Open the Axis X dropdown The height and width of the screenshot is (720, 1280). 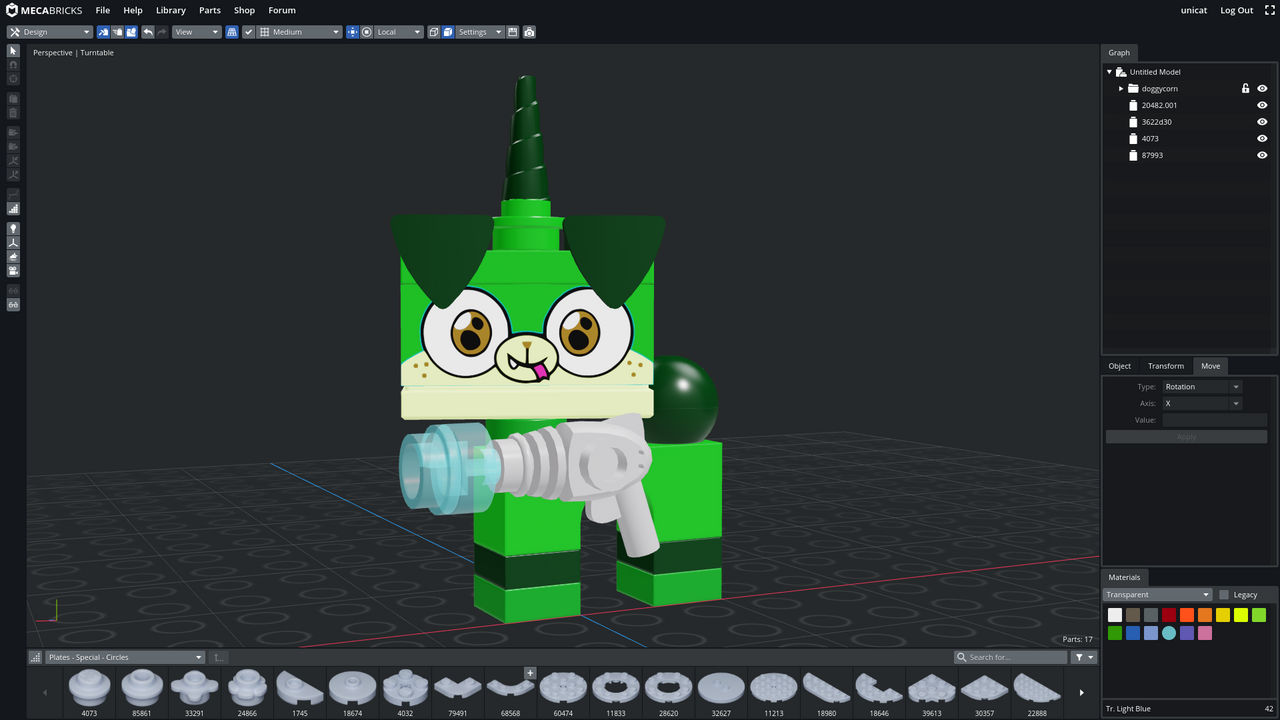tap(1201, 403)
